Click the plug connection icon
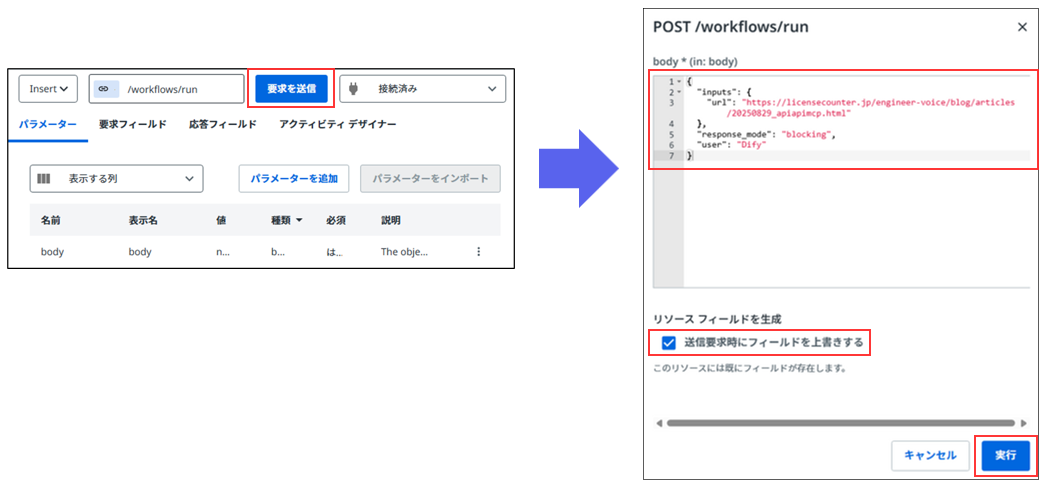The height and width of the screenshot is (487, 1047). coord(355,89)
